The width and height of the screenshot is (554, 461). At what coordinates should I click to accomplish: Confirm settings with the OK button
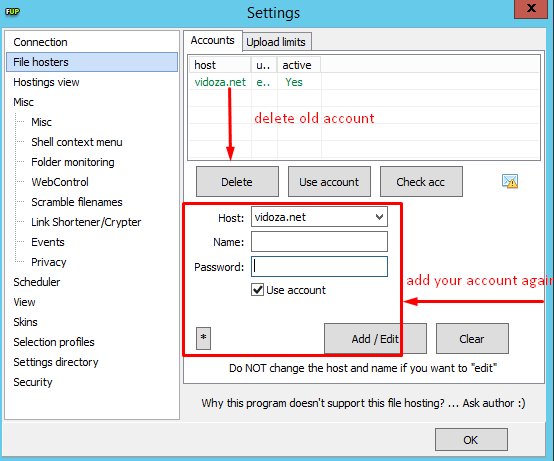471,439
